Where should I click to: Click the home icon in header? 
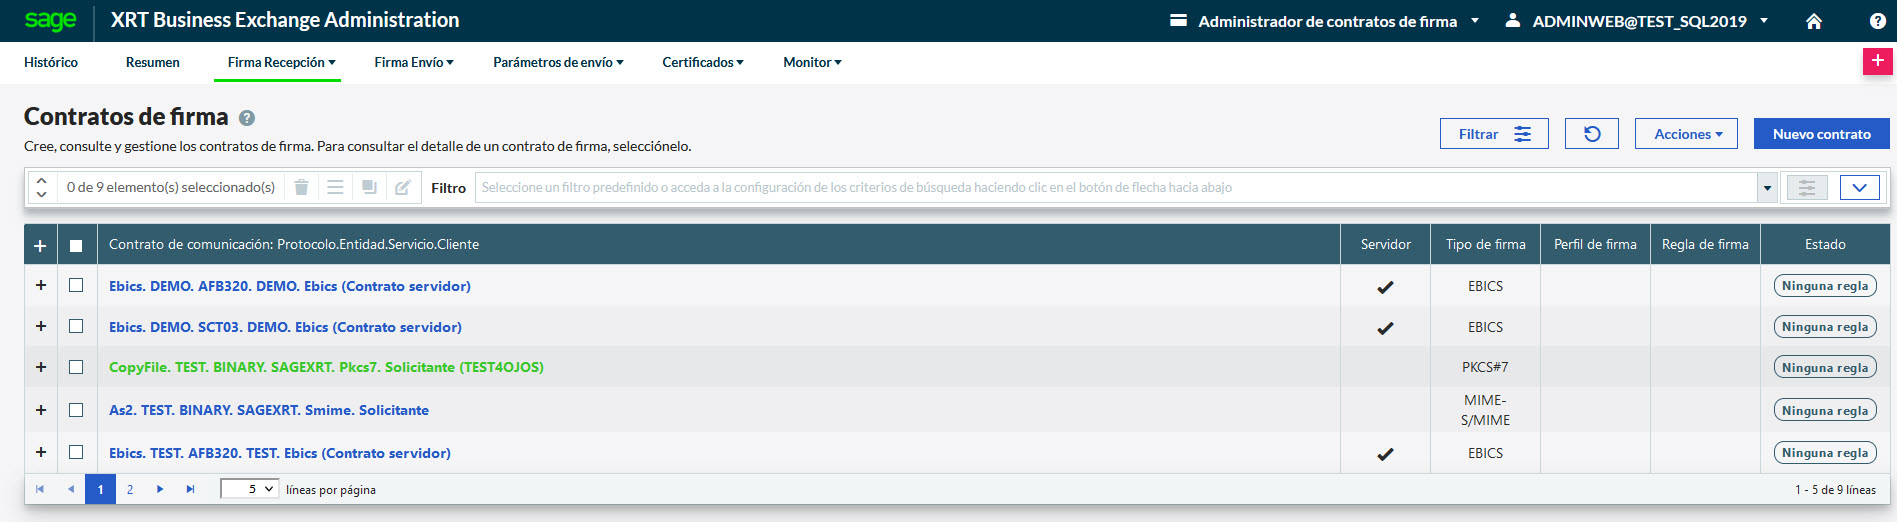coord(1813,21)
